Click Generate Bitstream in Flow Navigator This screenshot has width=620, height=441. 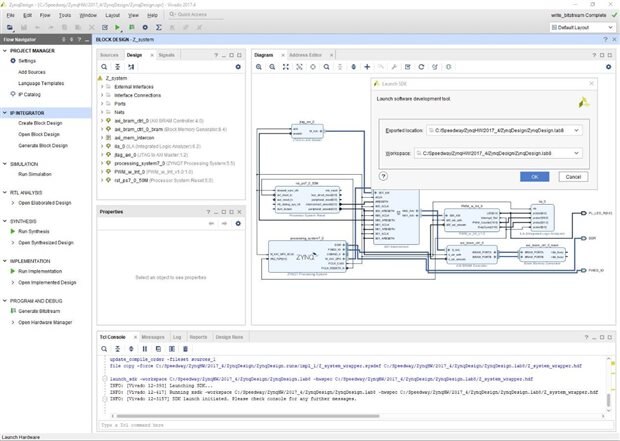pyautogui.click(x=39, y=311)
